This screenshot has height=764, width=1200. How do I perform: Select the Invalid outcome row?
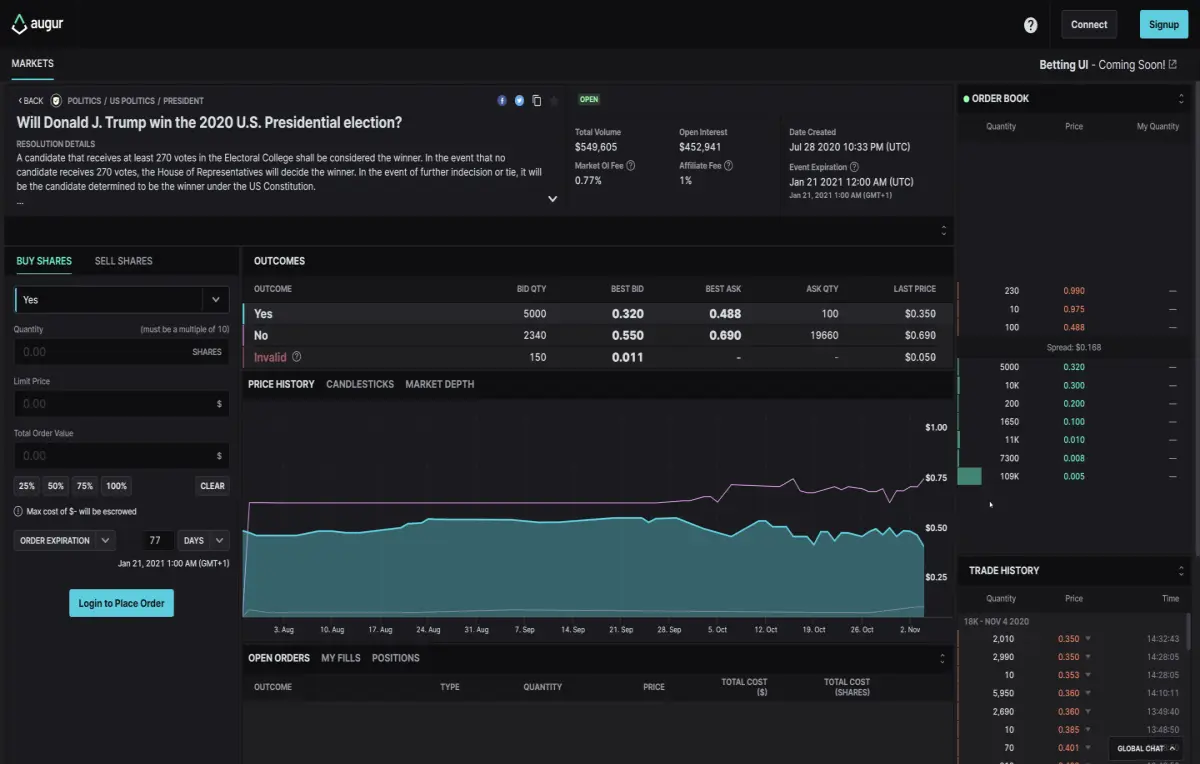click(597, 357)
